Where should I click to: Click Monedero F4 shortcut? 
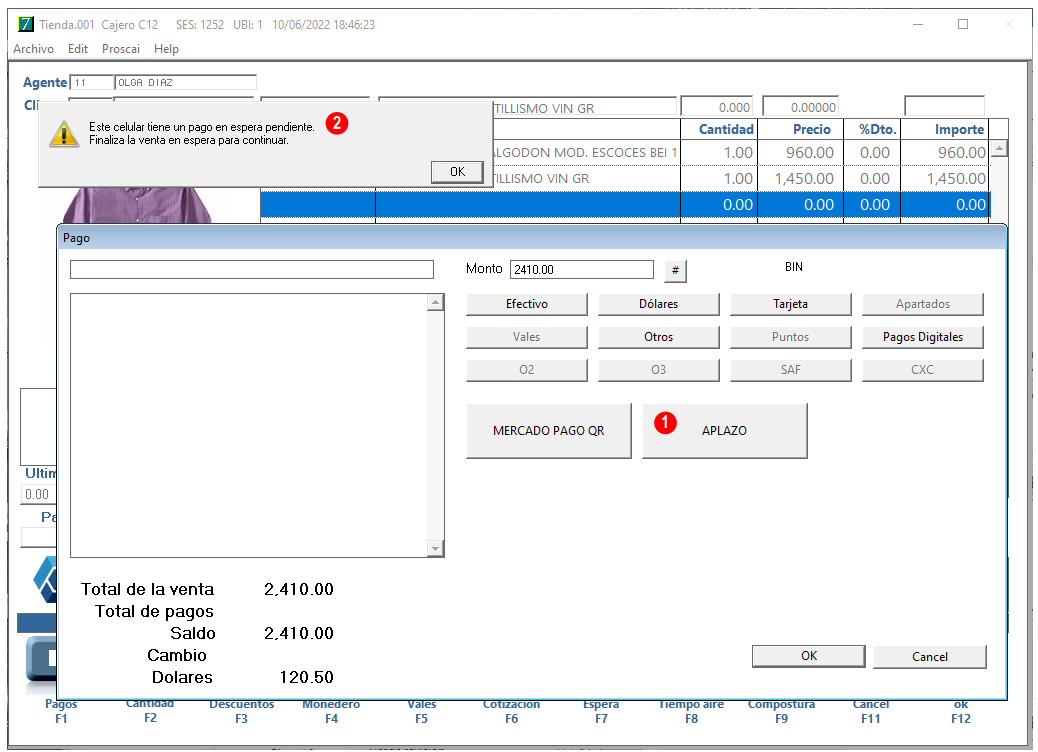tap(331, 712)
